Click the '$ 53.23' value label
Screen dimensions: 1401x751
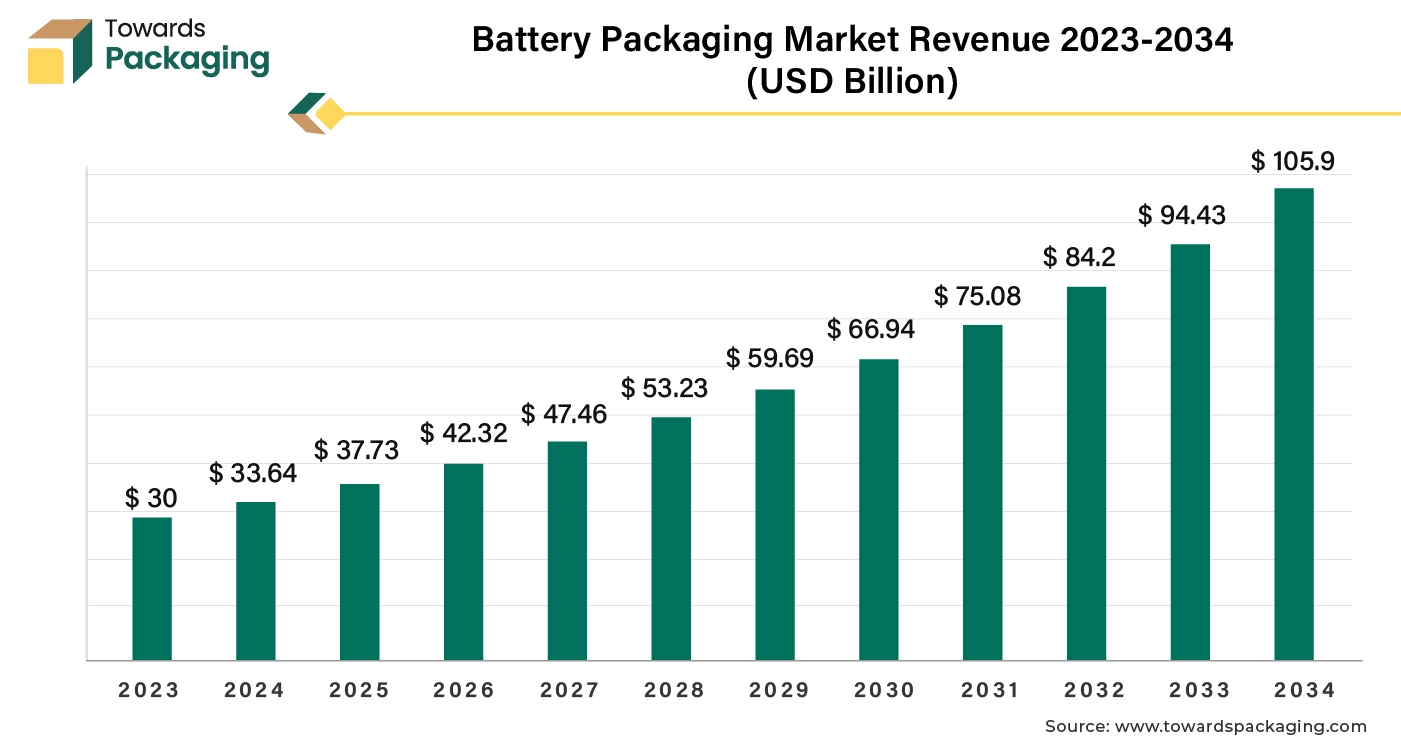point(665,388)
